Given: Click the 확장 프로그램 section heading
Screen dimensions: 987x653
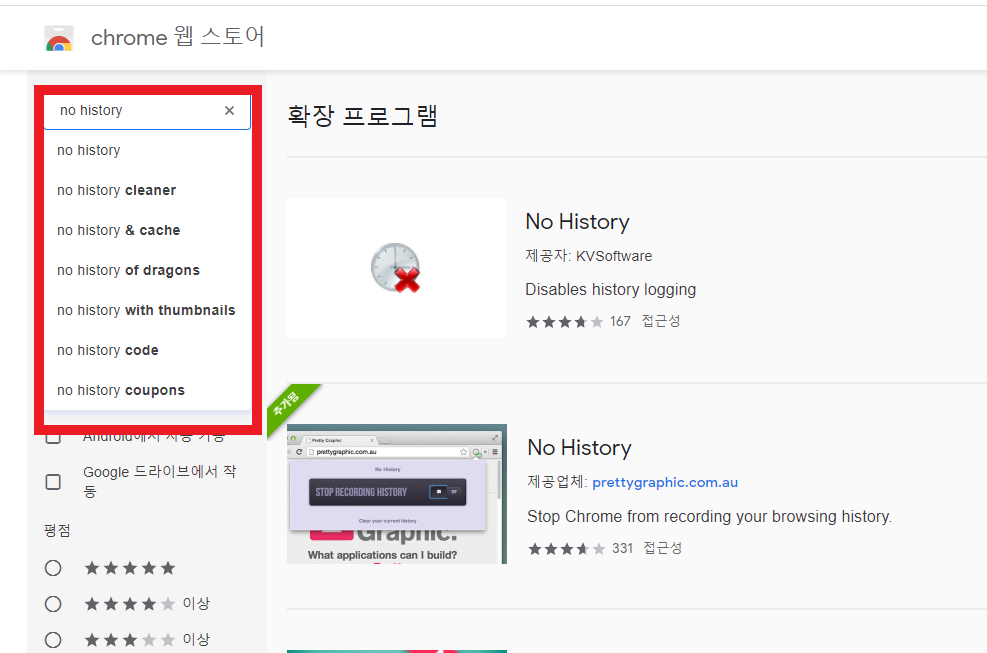Looking at the screenshot, I should click(x=362, y=116).
